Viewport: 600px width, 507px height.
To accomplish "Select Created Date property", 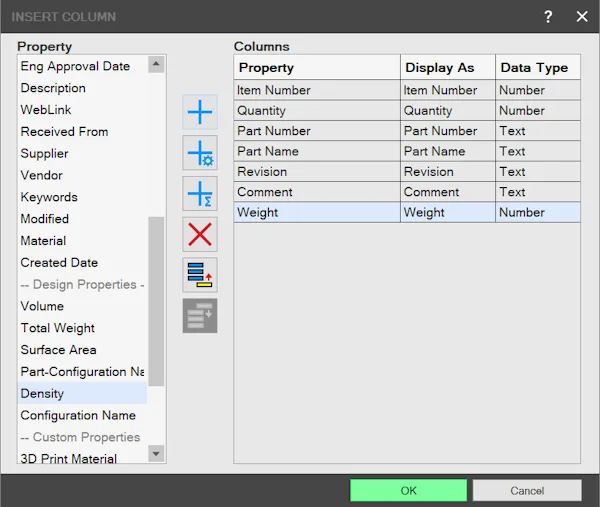I will point(82,262).
